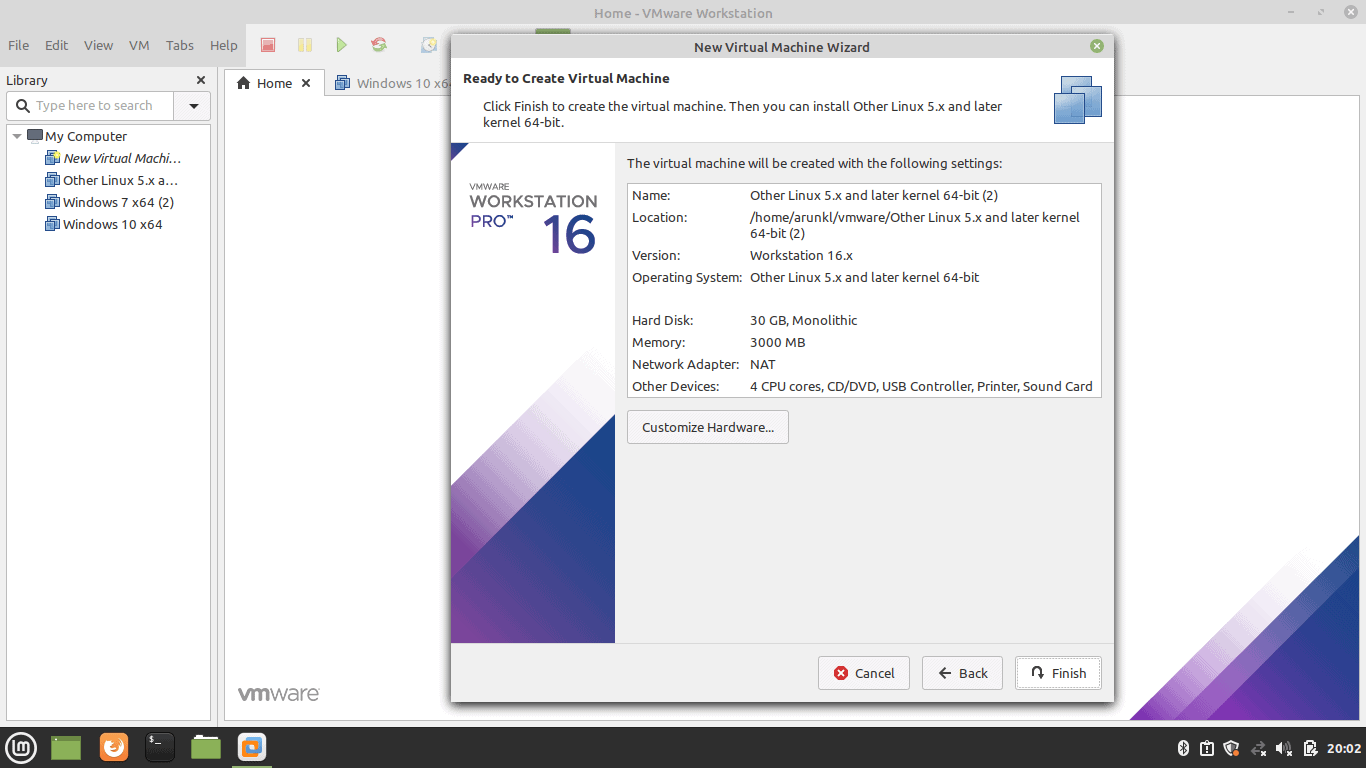Select Other Linux 5.x in Library tree
Viewport: 1366px width, 768px height.
point(111,180)
